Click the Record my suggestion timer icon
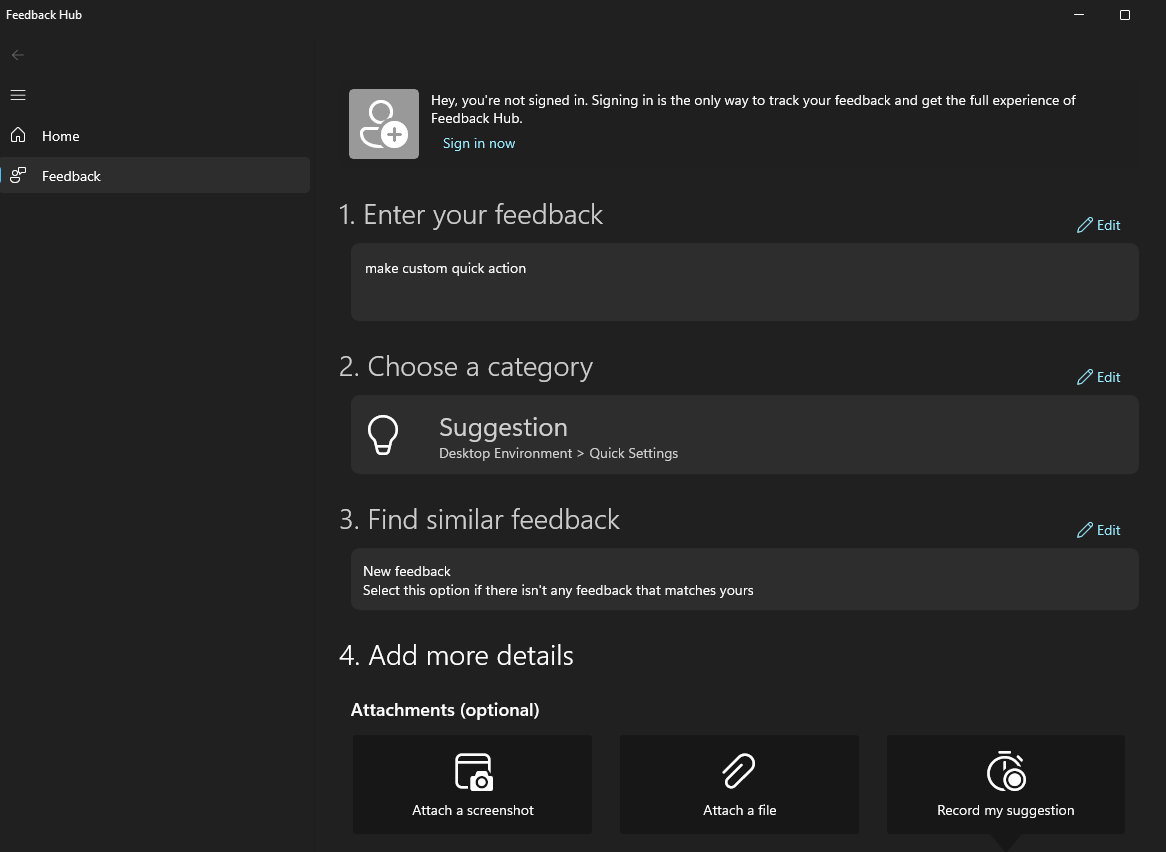This screenshot has height=852, width=1166. (1006, 771)
